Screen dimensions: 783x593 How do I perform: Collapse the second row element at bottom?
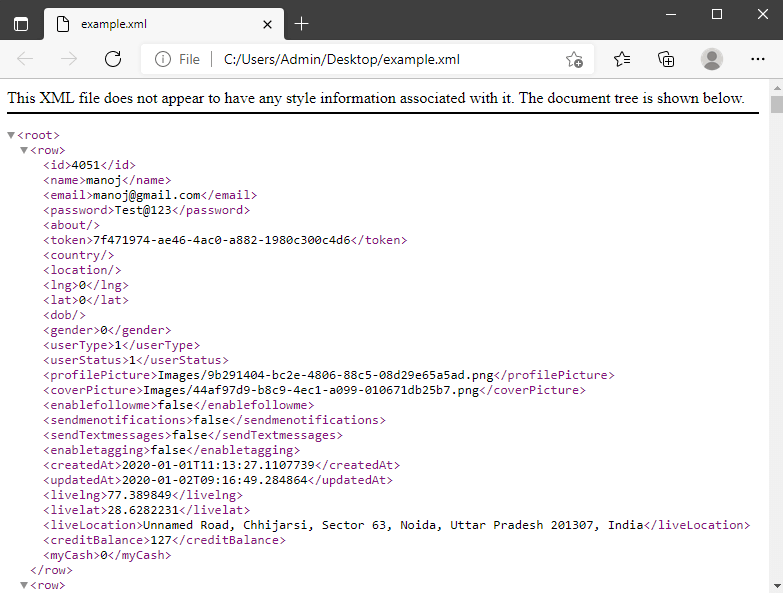coord(23,585)
